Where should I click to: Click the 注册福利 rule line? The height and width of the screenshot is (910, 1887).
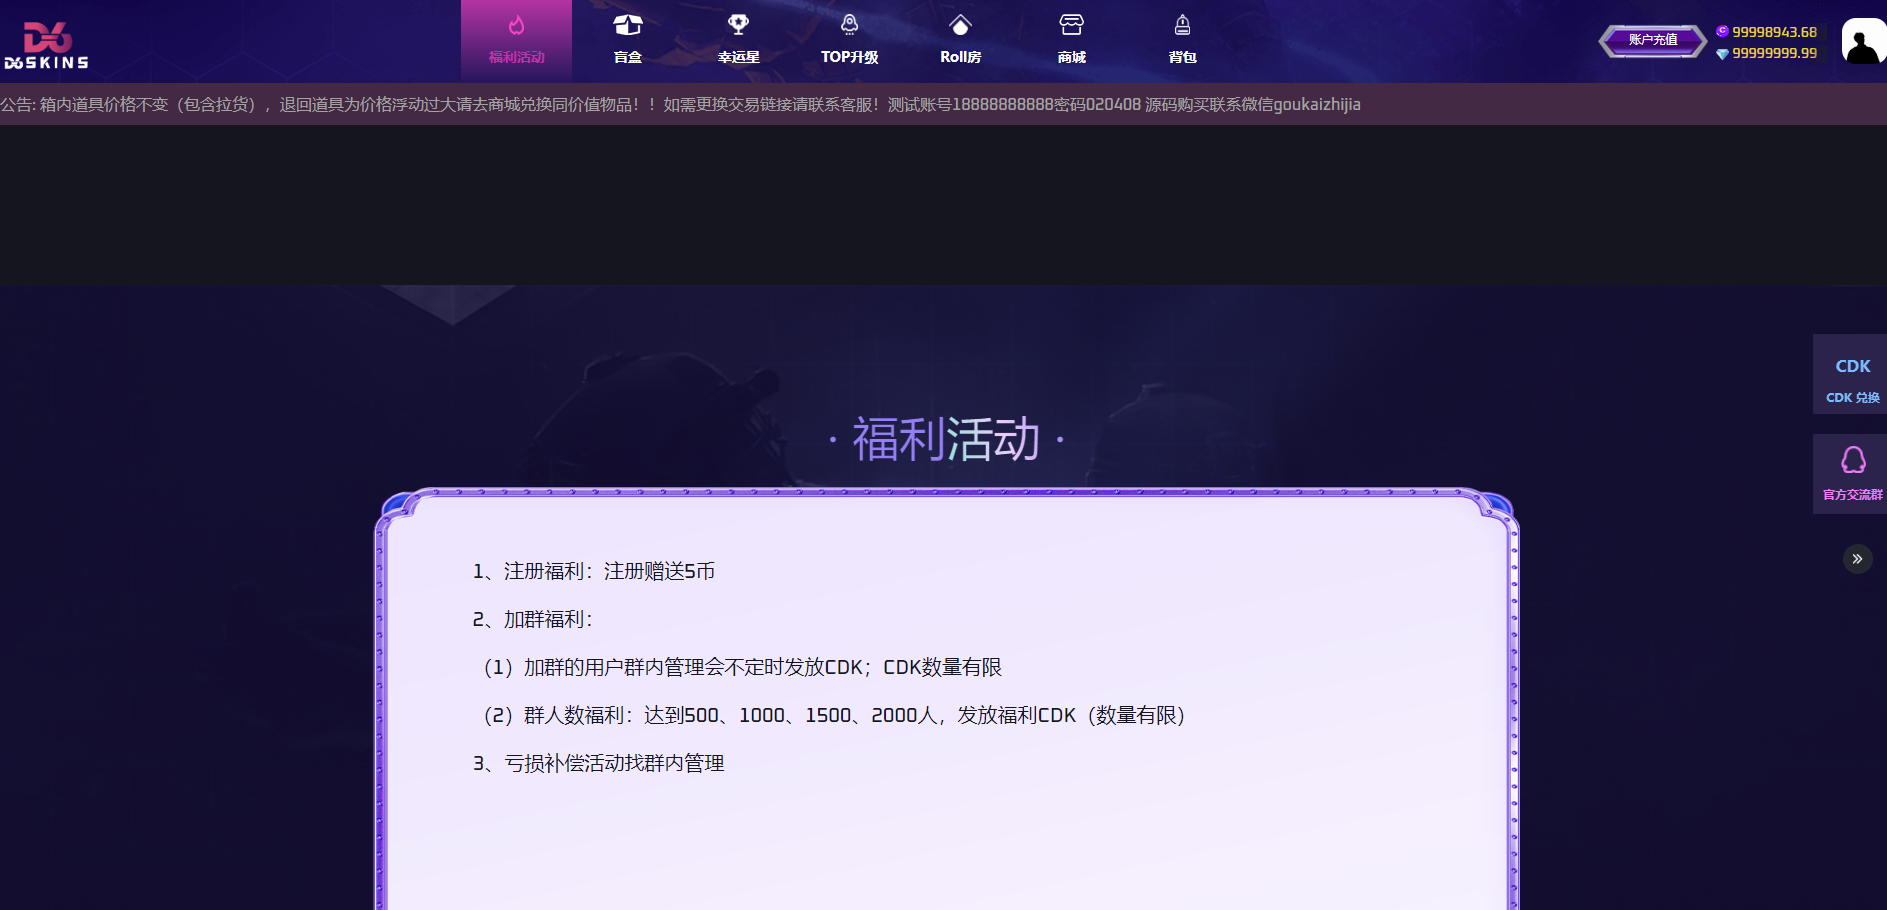pyautogui.click(x=594, y=571)
